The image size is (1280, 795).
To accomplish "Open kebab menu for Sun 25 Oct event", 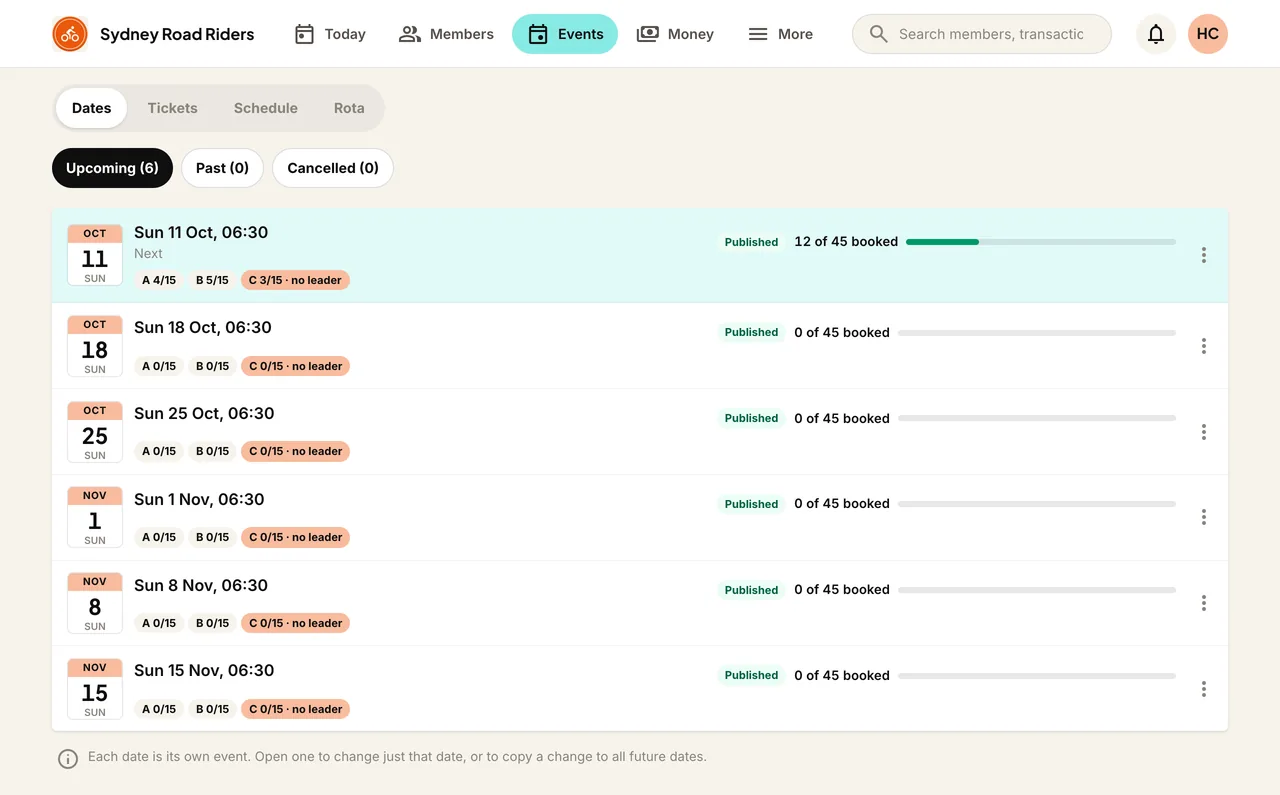I will point(1204,432).
